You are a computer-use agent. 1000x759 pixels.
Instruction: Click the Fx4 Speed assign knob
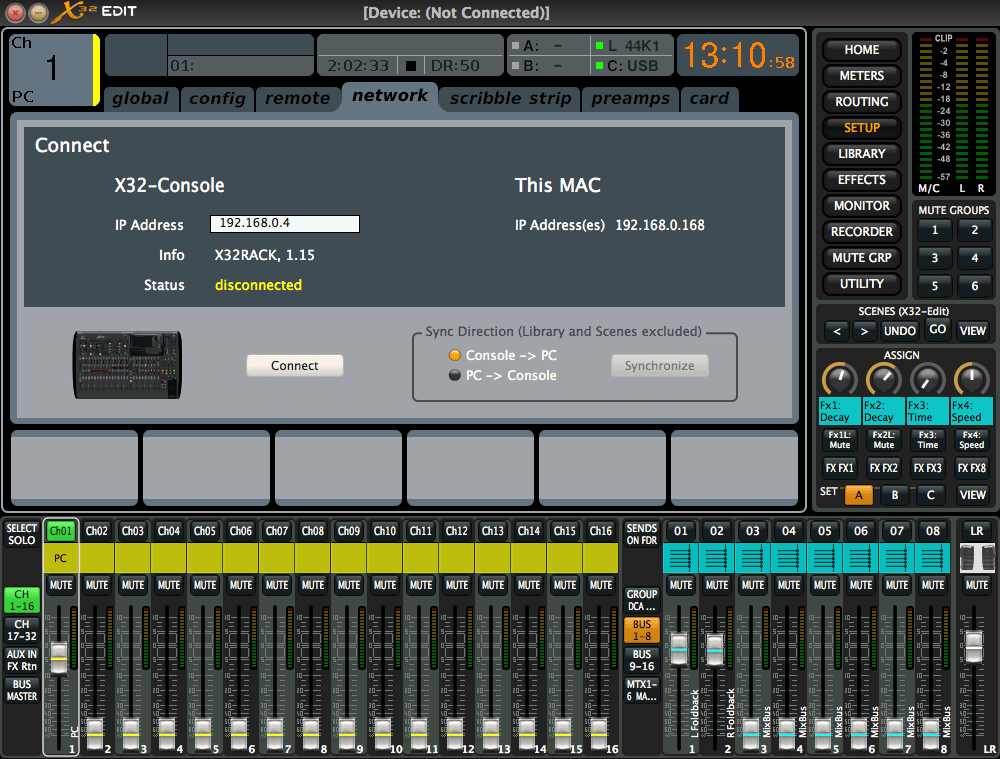tap(971, 380)
